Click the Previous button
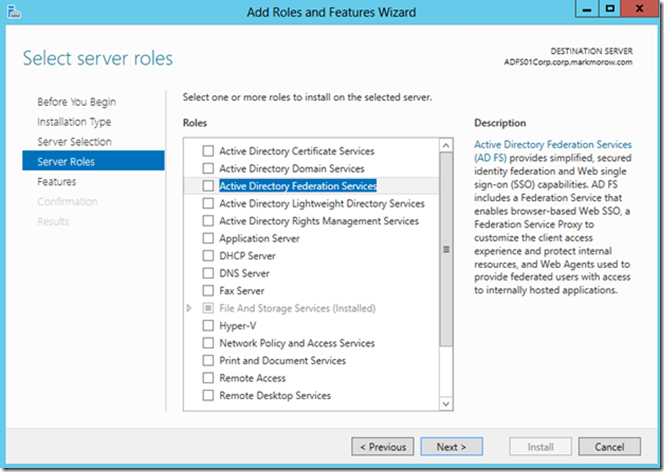This screenshot has height=472, width=664. (383, 447)
